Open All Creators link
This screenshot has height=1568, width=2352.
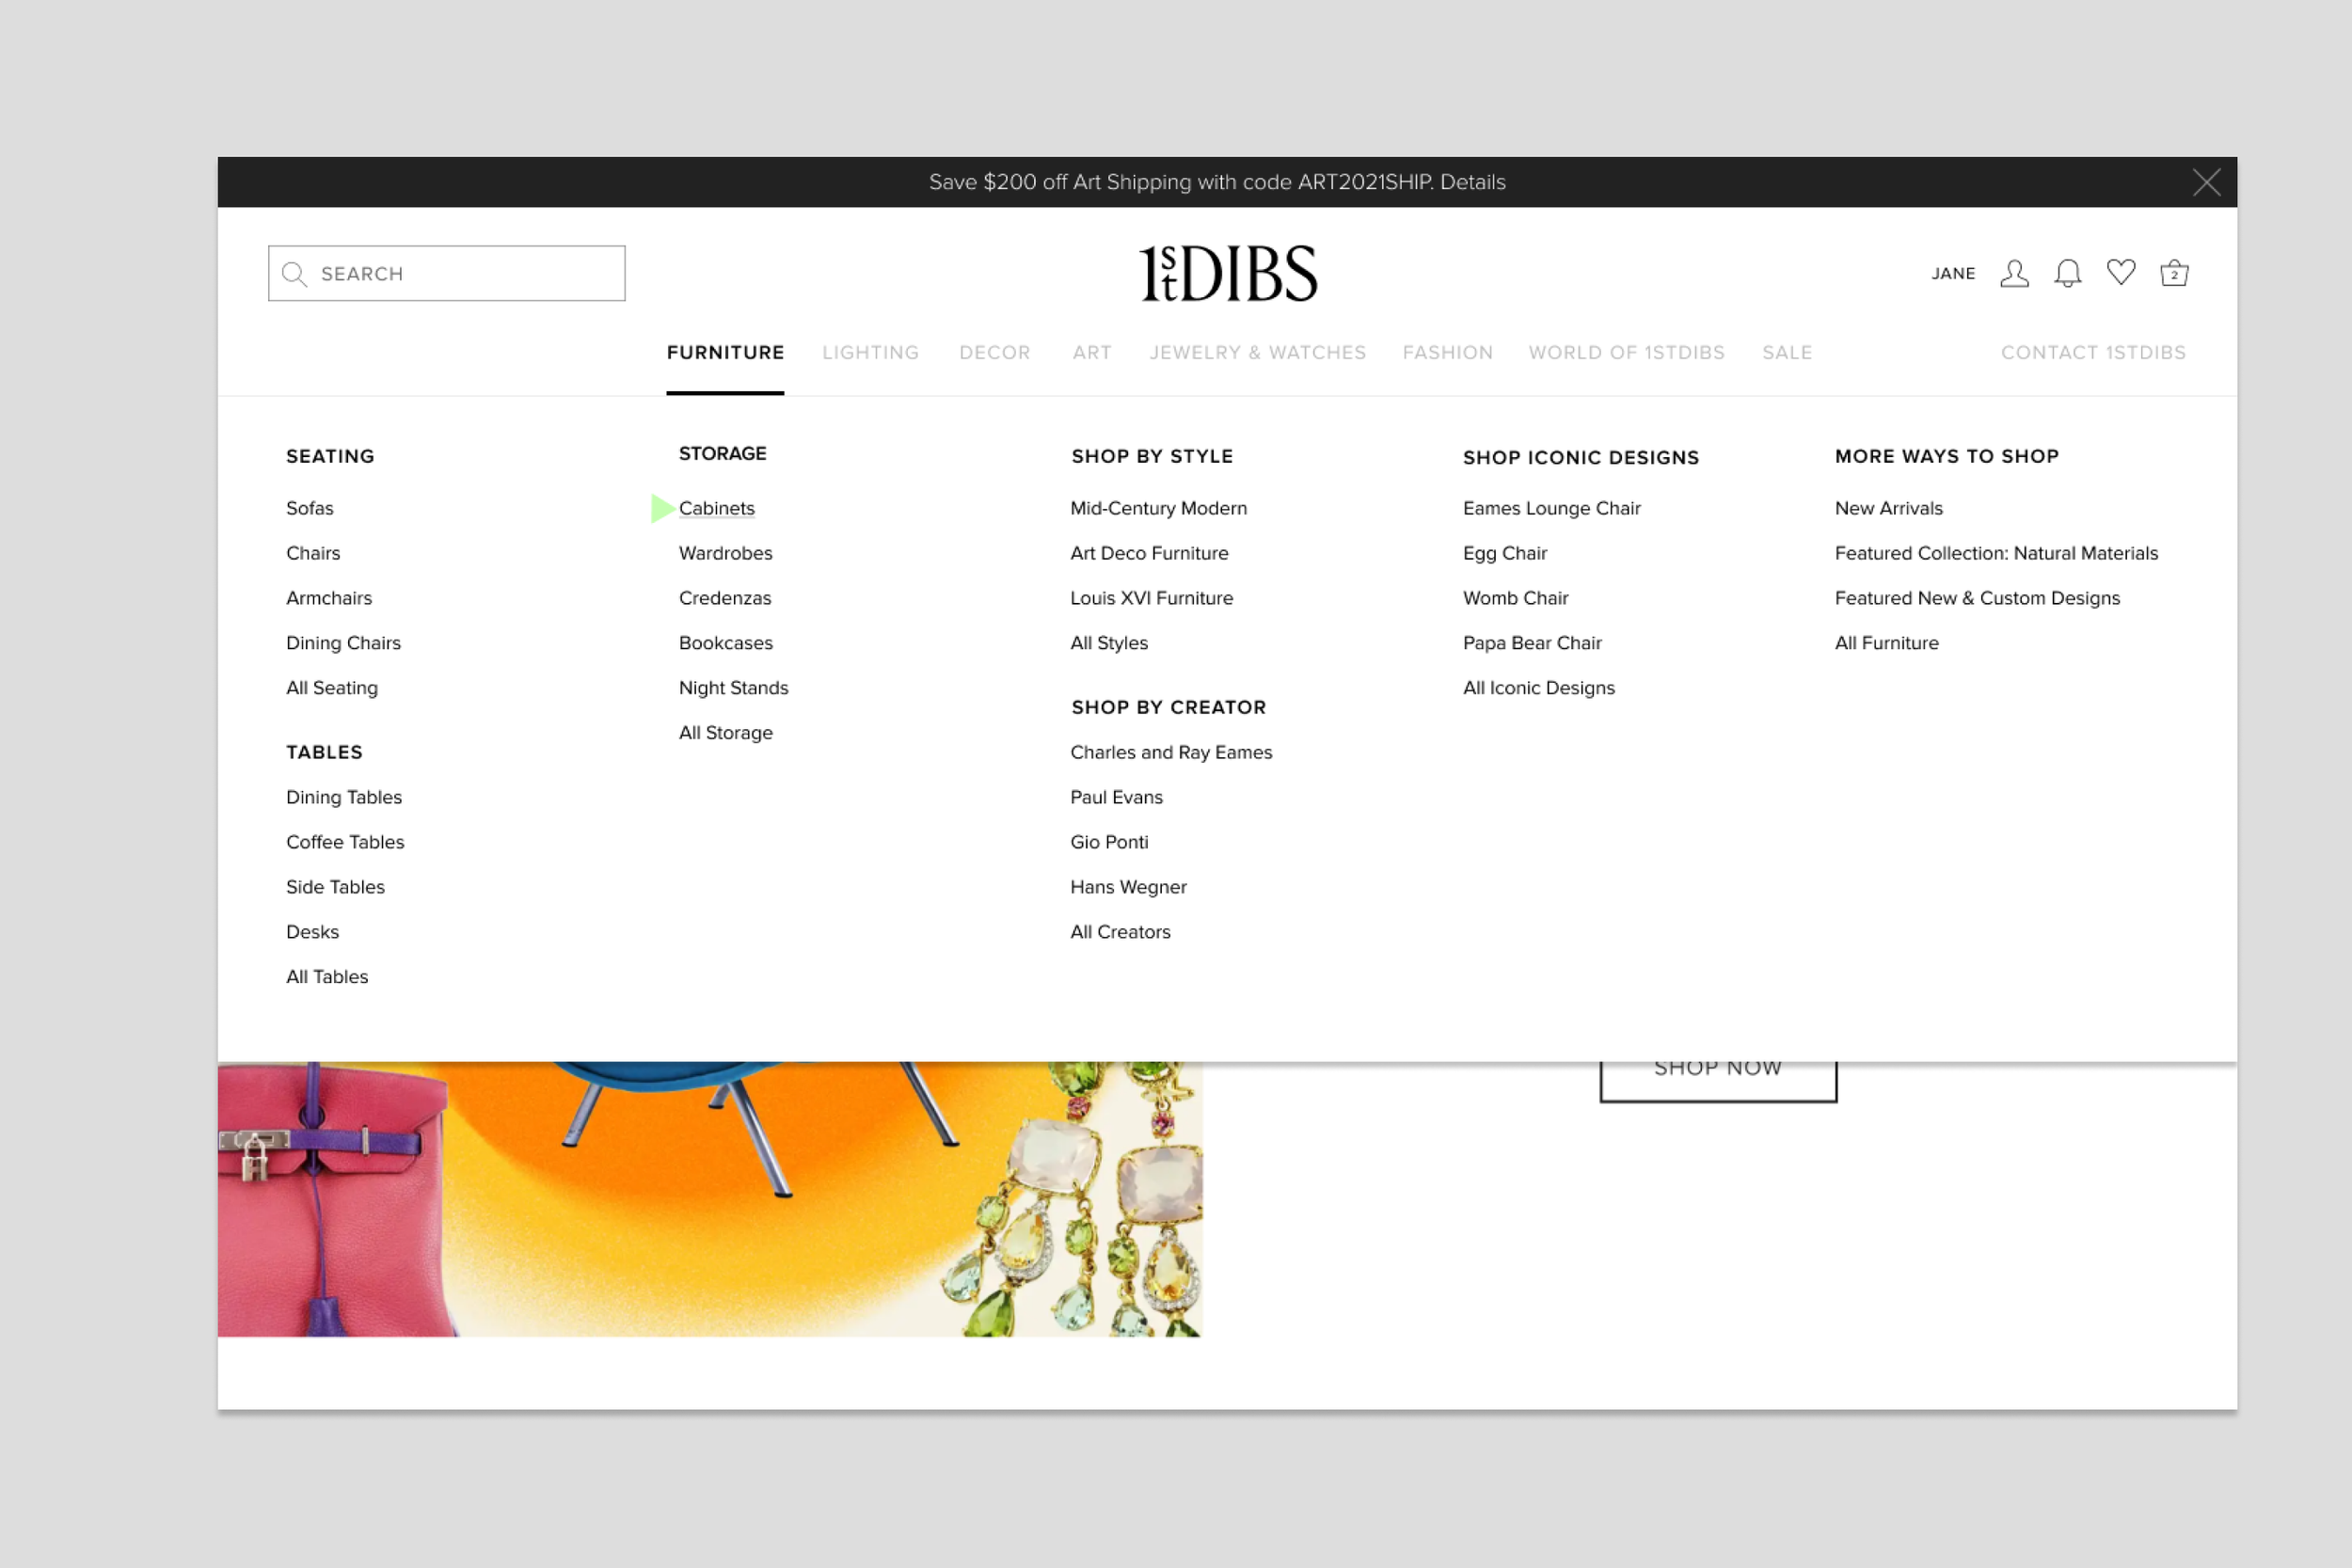coord(1120,932)
